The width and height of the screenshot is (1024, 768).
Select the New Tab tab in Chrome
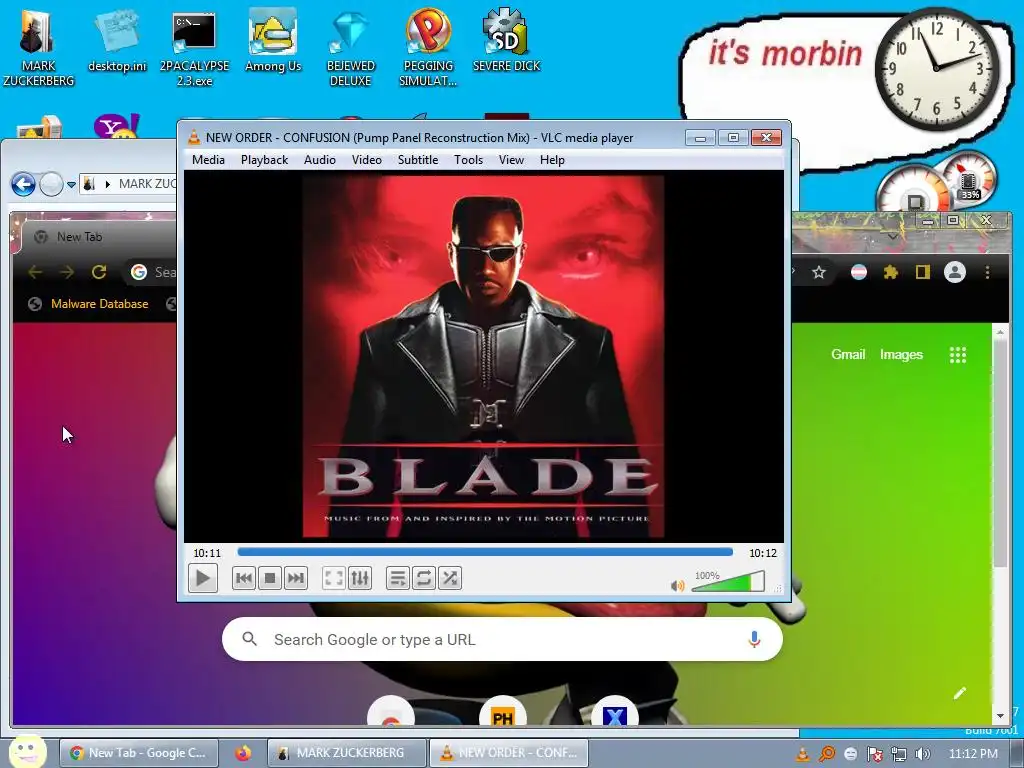coord(79,236)
